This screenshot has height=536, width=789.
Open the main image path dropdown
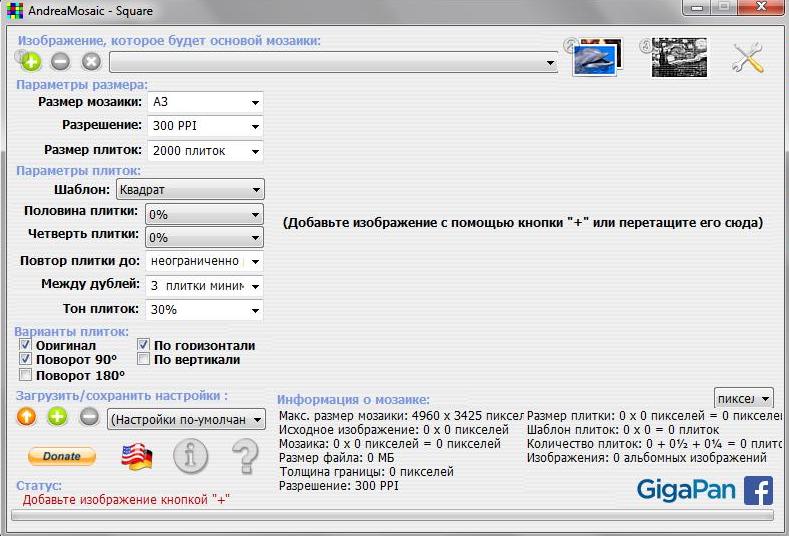coord(334,62)
